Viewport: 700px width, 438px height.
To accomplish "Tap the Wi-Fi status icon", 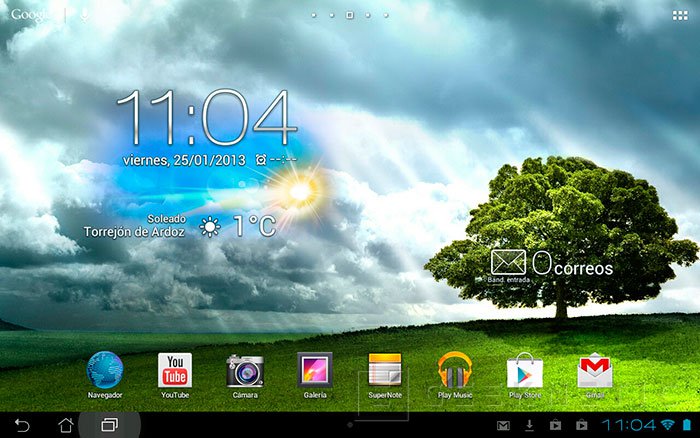I will coord(667,425).
